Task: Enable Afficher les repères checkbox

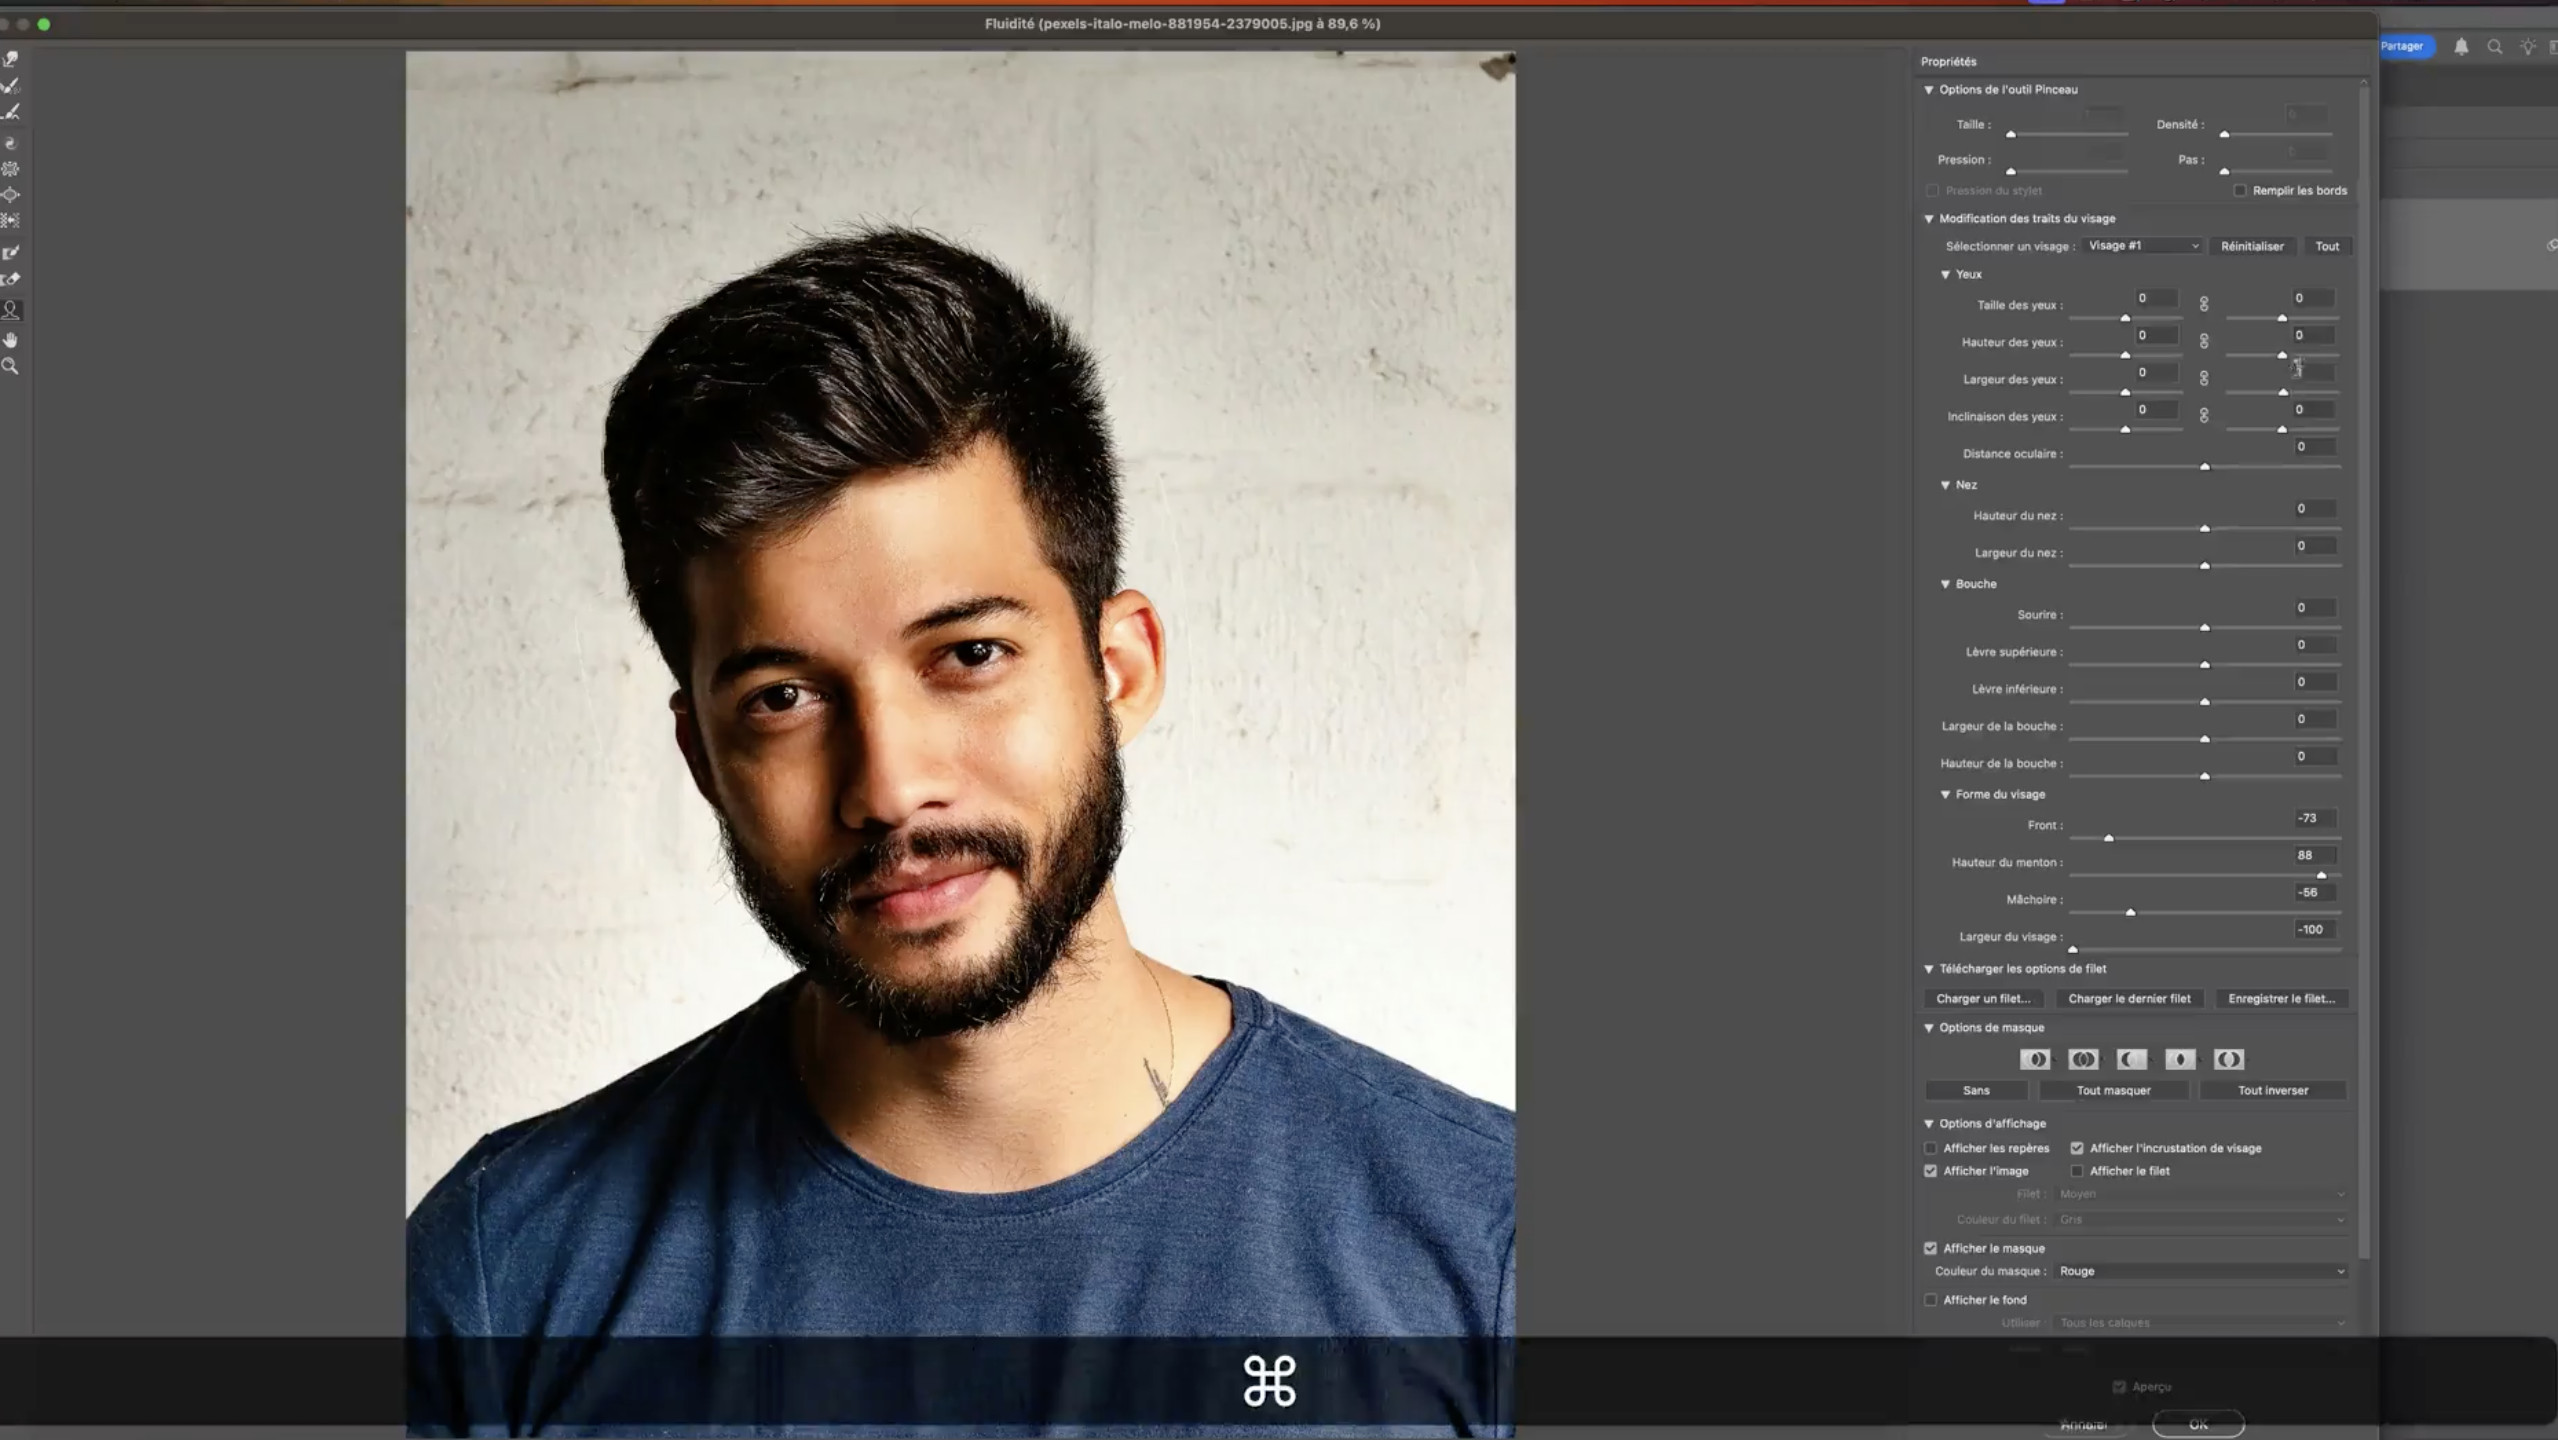Action: click(1931, 1148)
